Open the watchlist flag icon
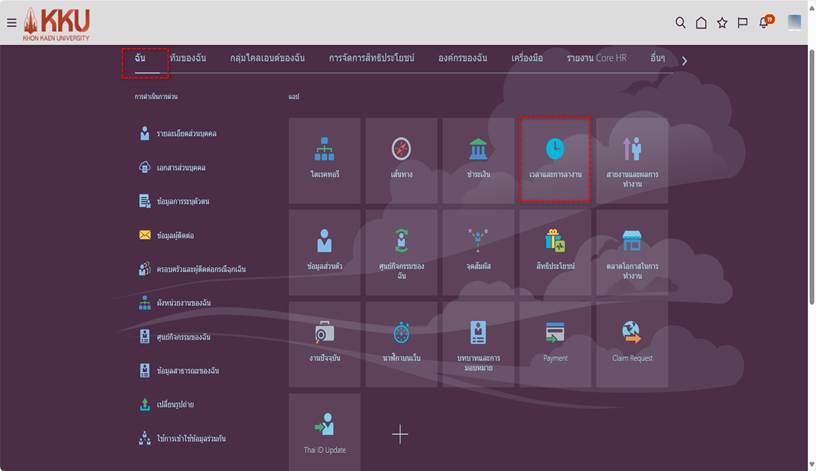The image size is (816, 471). click(742, 22)
